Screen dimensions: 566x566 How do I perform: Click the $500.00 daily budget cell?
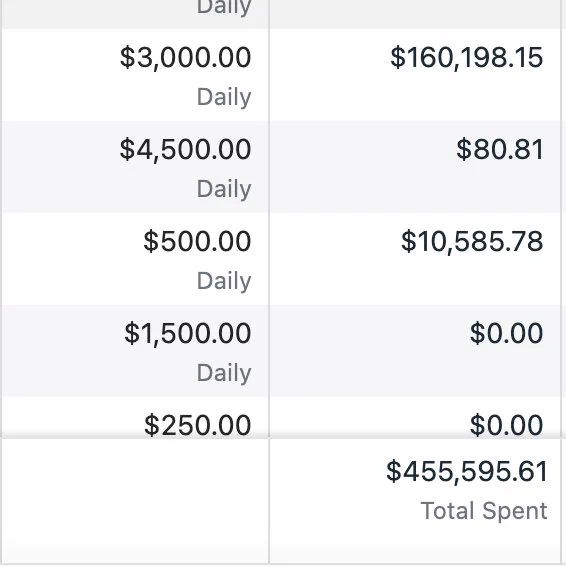click(x=135, y=259)
